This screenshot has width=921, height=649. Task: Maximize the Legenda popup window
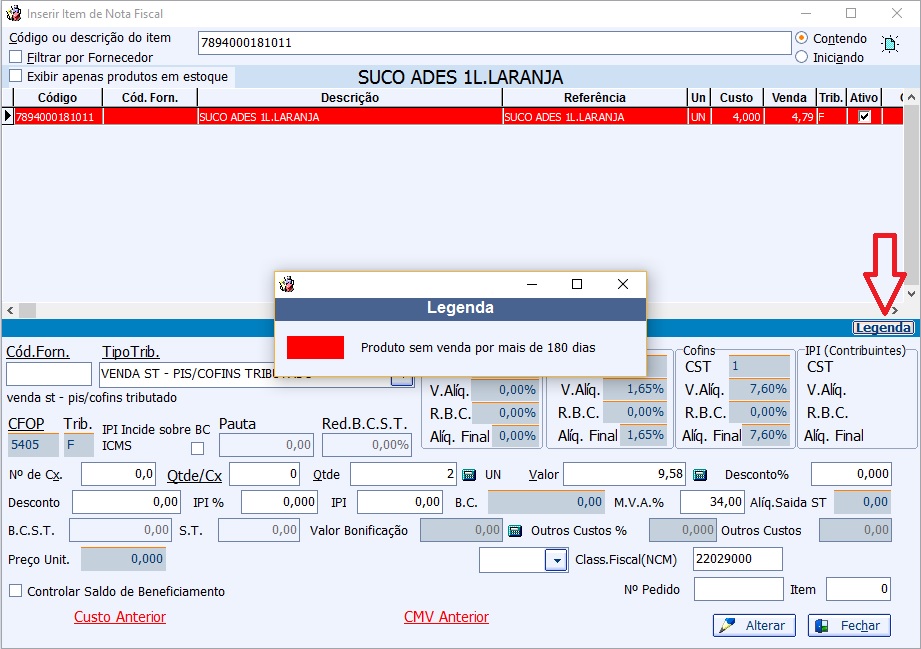coord(576,284)
